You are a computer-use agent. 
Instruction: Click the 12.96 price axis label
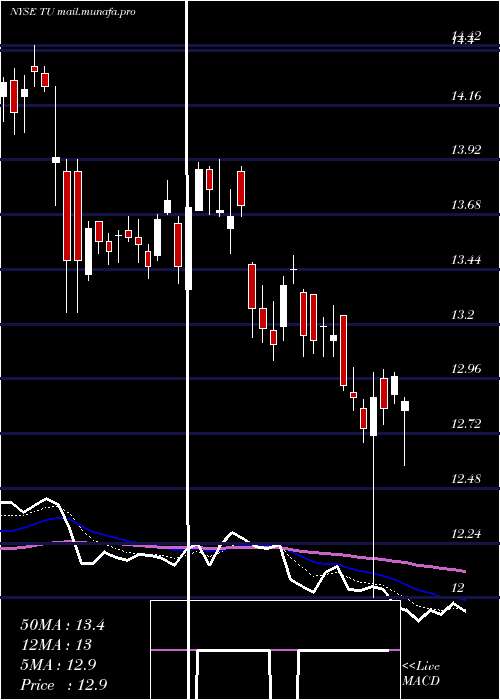[x=466, y=369]
